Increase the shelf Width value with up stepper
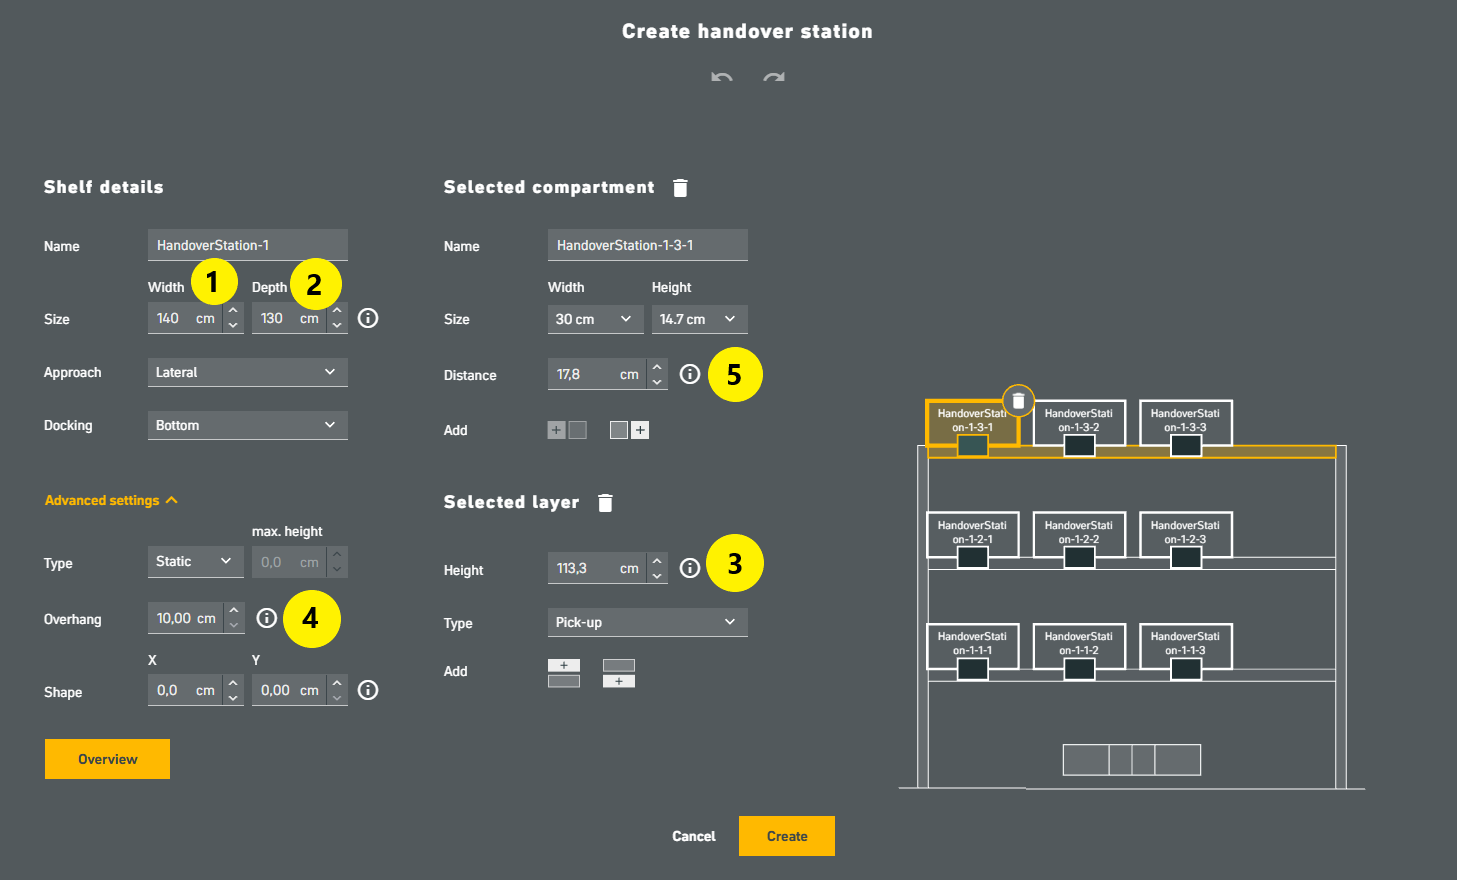This screenshot has height=880, width=1457. coord(233,311)
